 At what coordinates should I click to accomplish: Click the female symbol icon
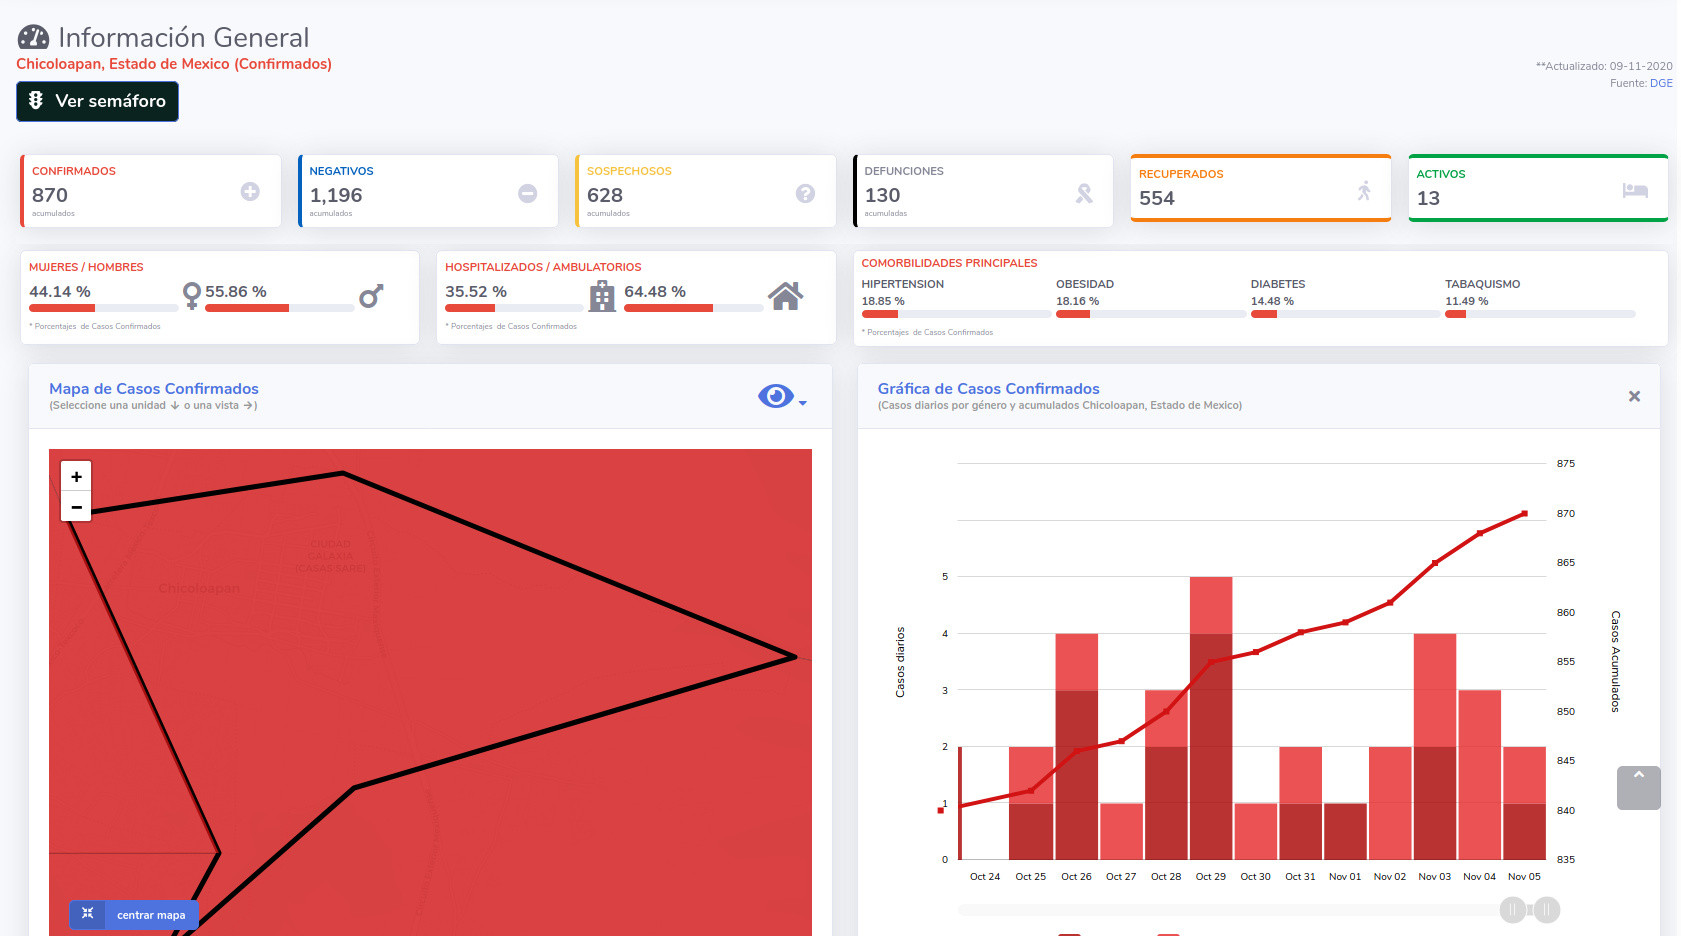coord(192,295)
